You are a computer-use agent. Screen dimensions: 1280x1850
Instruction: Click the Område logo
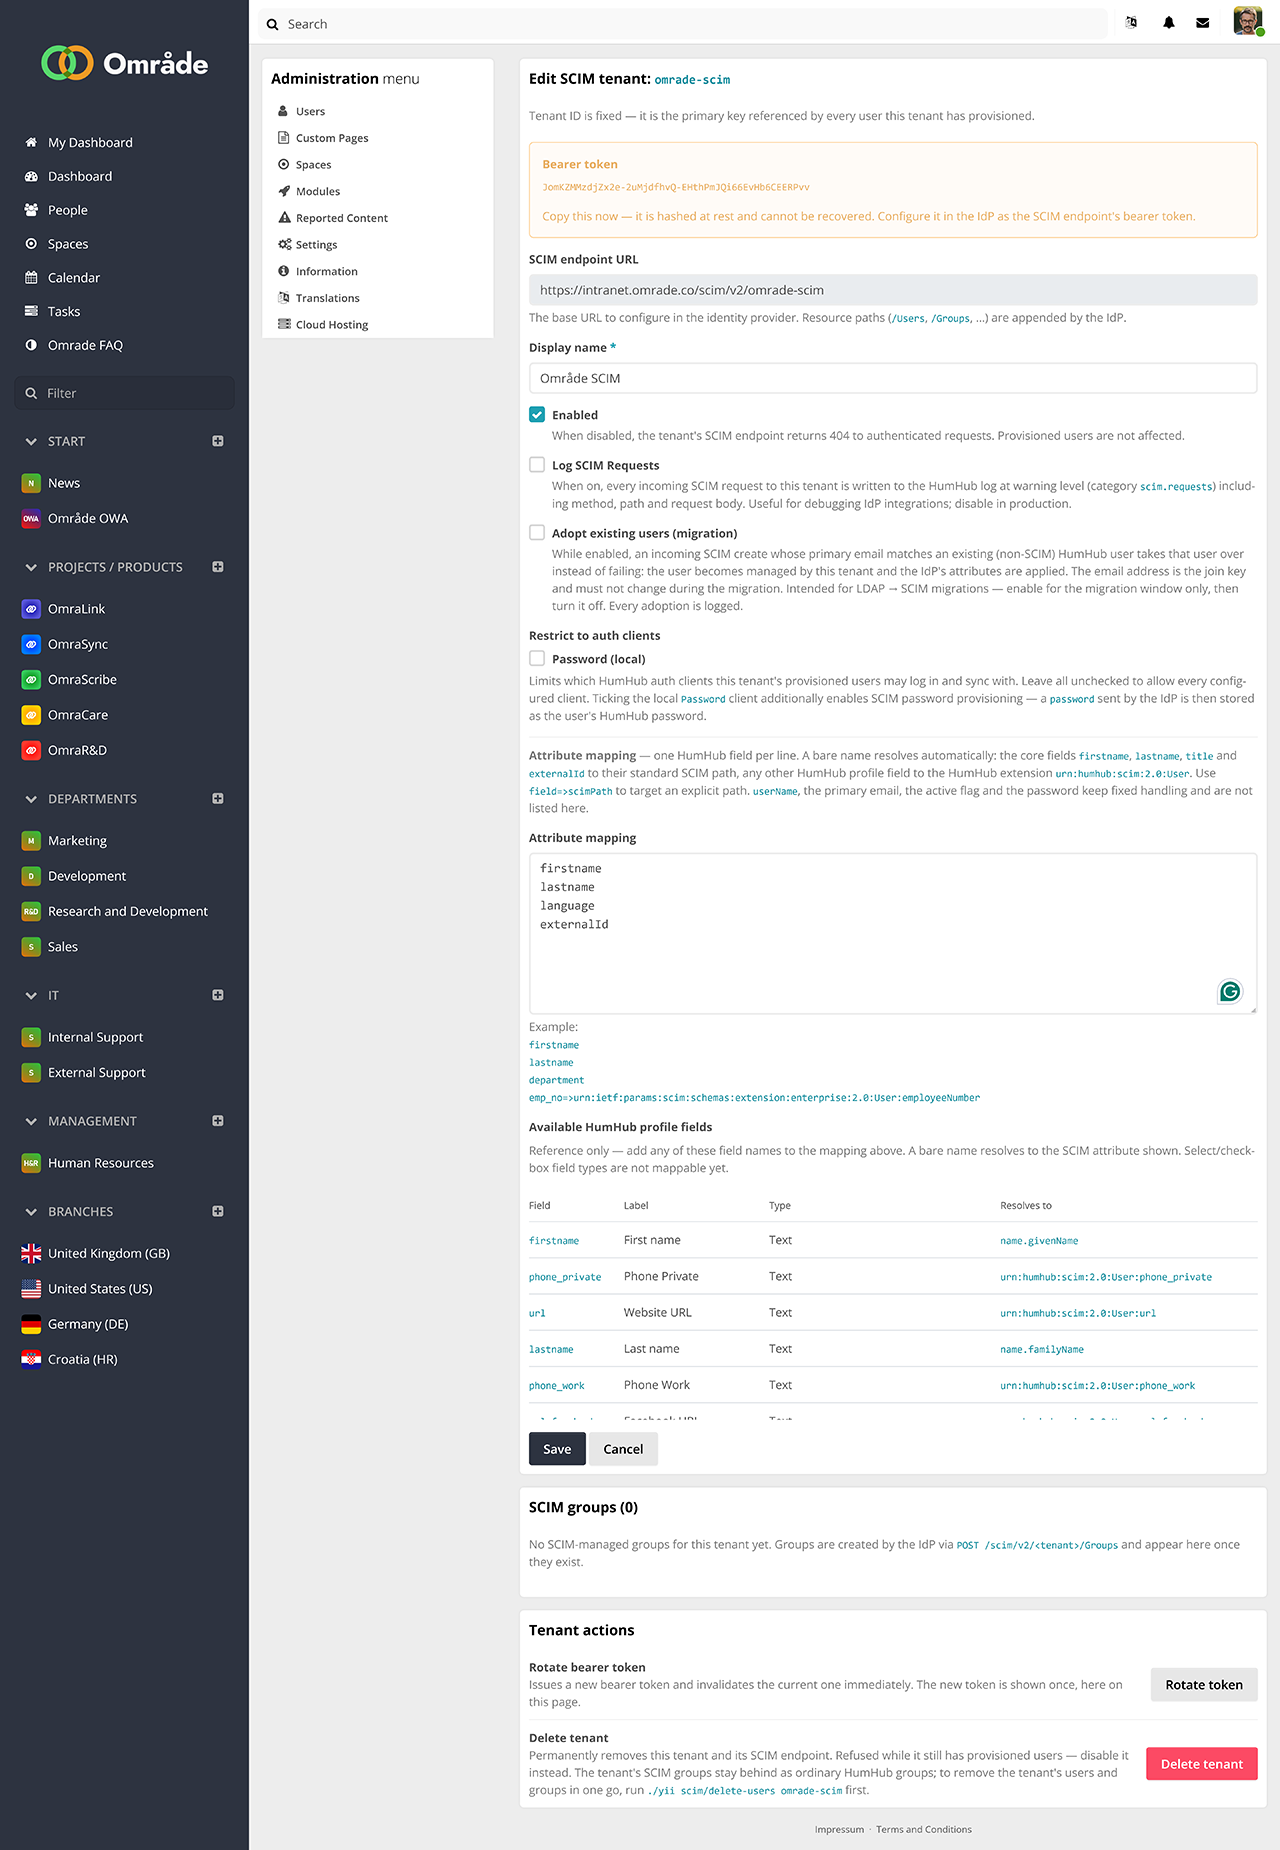point(125,63)
